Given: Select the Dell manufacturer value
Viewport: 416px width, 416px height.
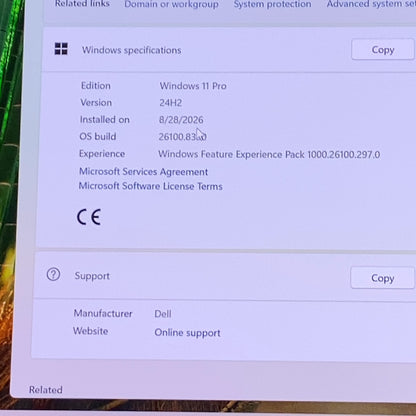Looking at the screenshot, I should tap(163, 314).
